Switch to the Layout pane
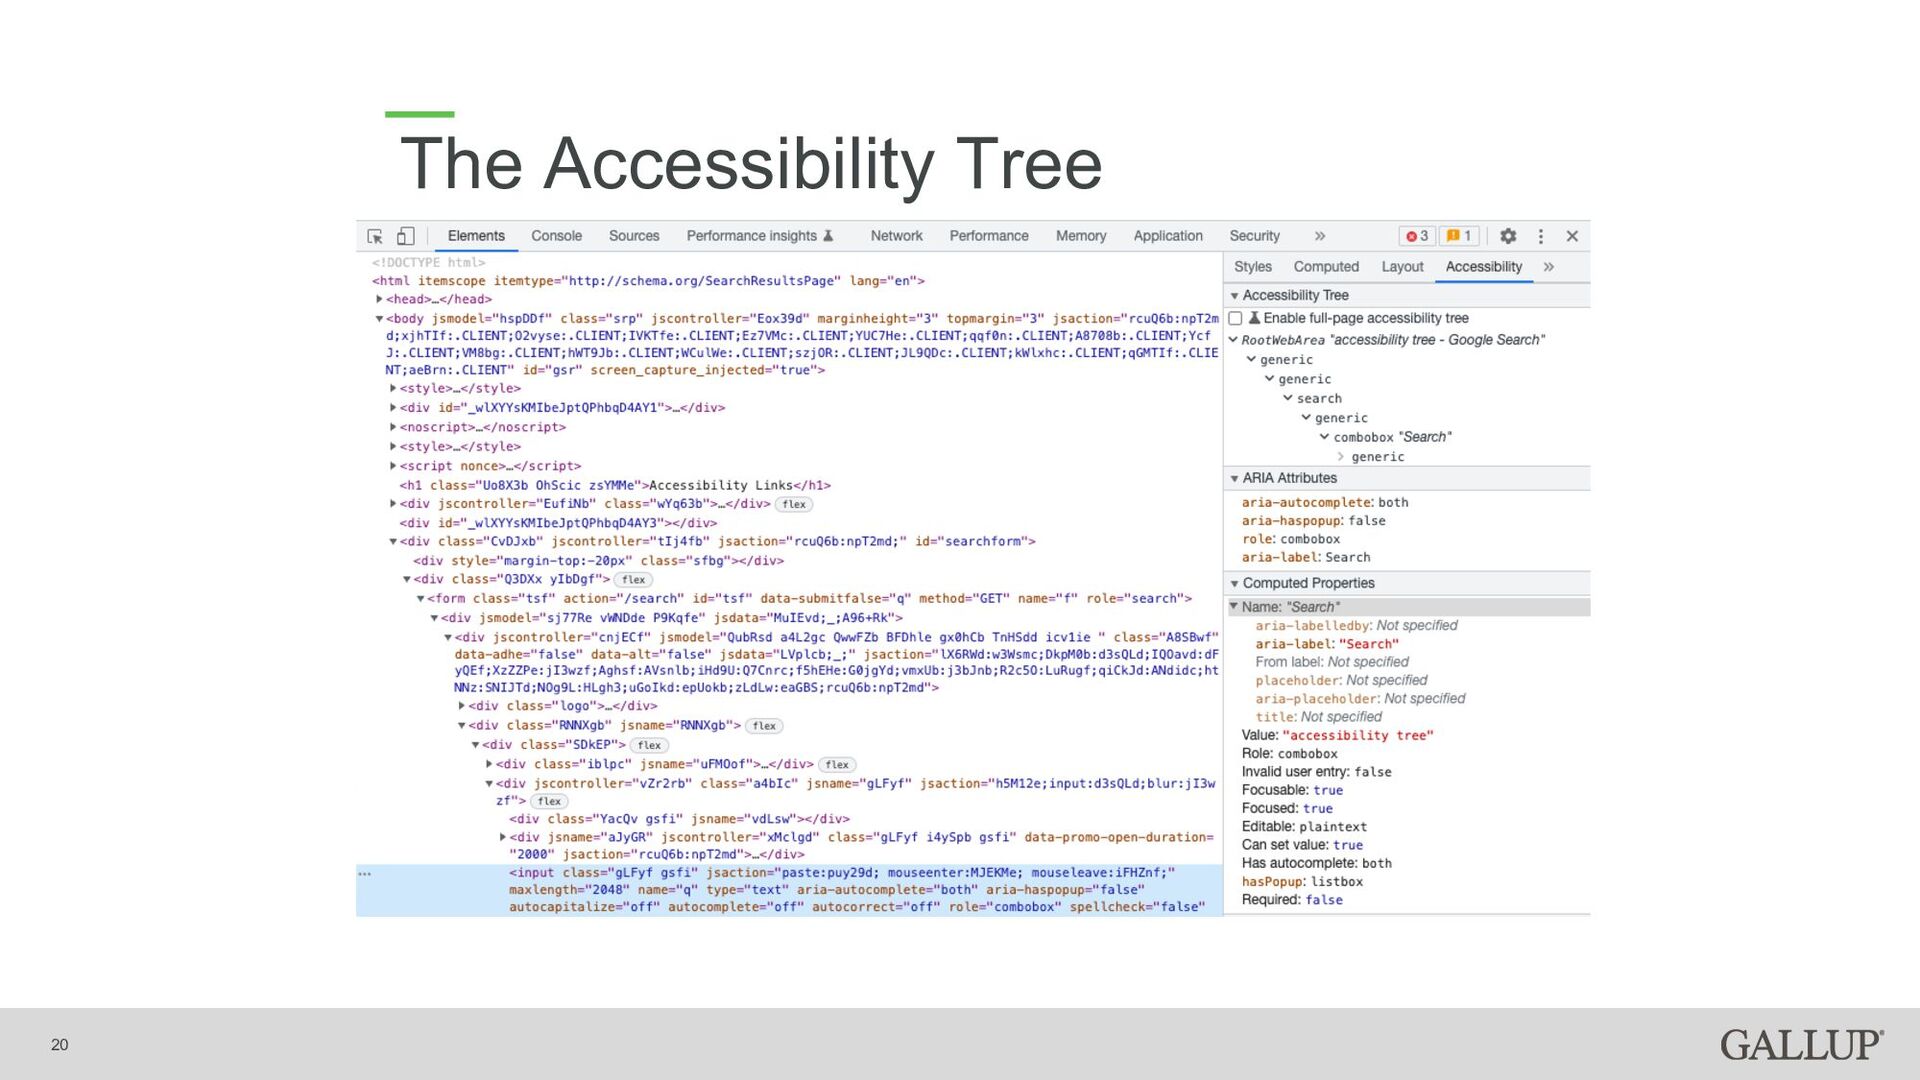This screenshot has height=1080, width=1920. (x=1402, y=267)
